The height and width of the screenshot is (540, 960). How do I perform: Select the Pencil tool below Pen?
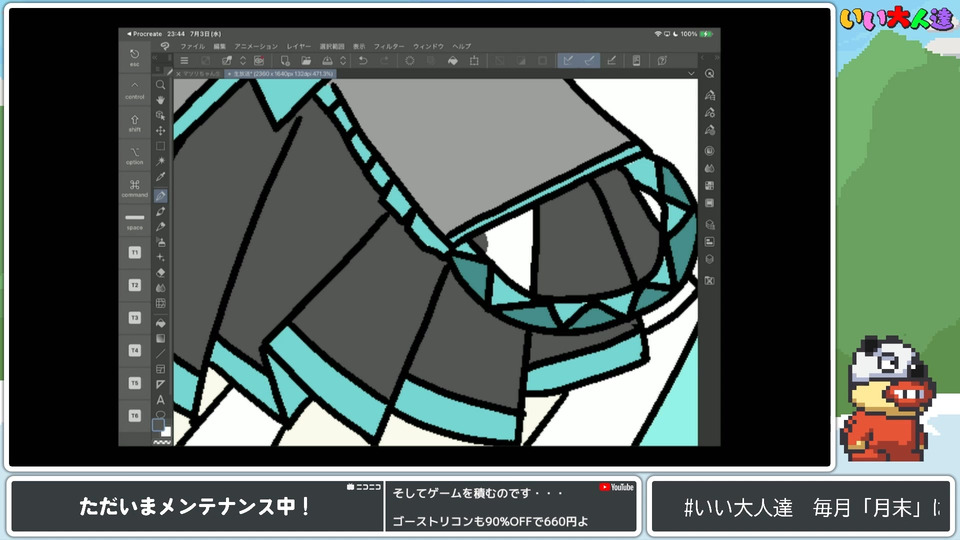[160, 211]
